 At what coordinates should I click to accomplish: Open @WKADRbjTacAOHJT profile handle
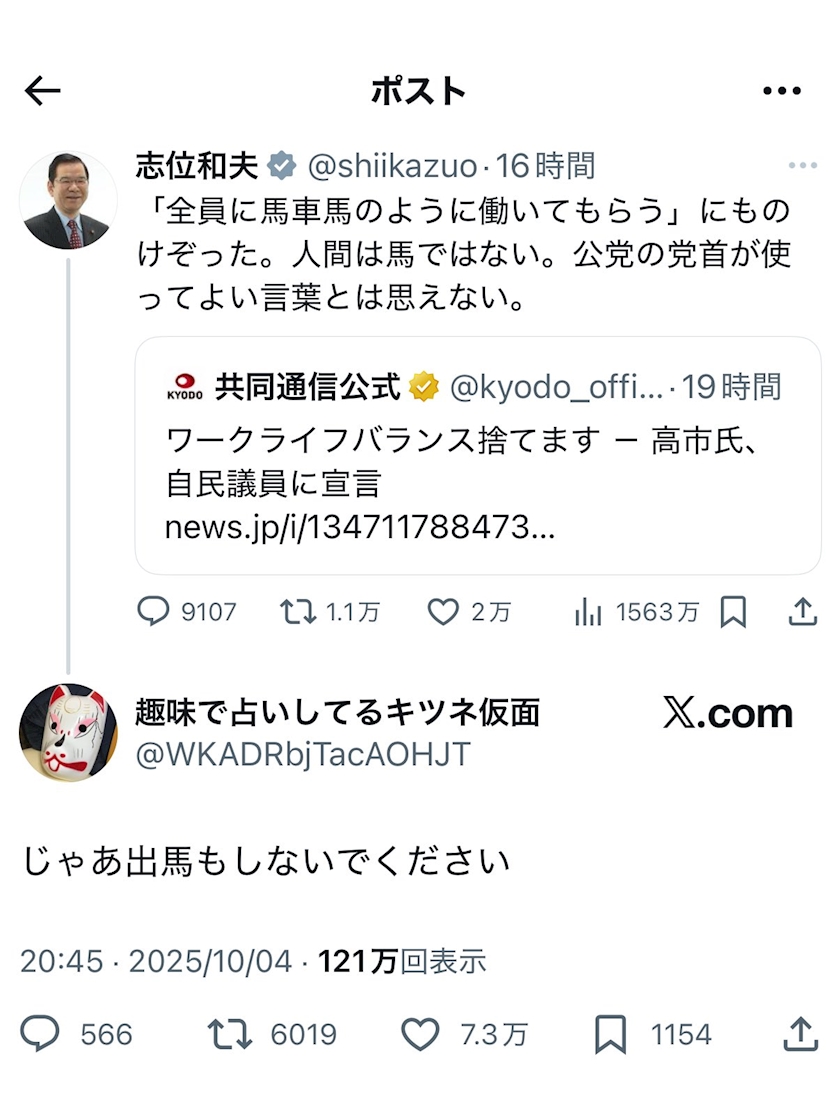pos(303,755)
